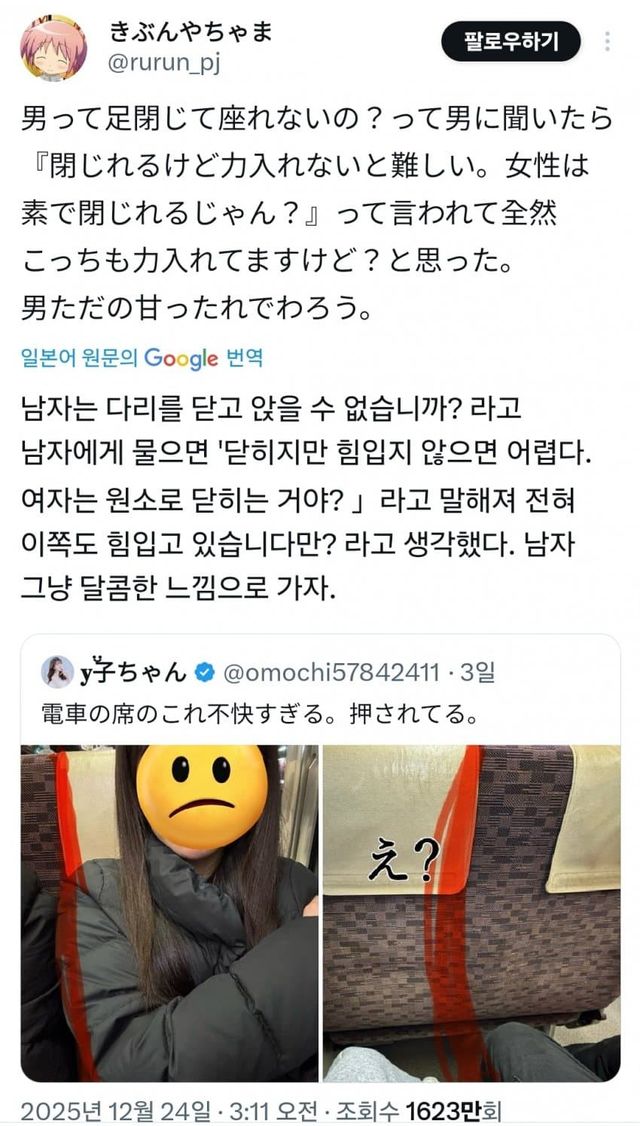Click the original Japanese tweet text
The image size is (640, 1126).
(x=316, y=215)
